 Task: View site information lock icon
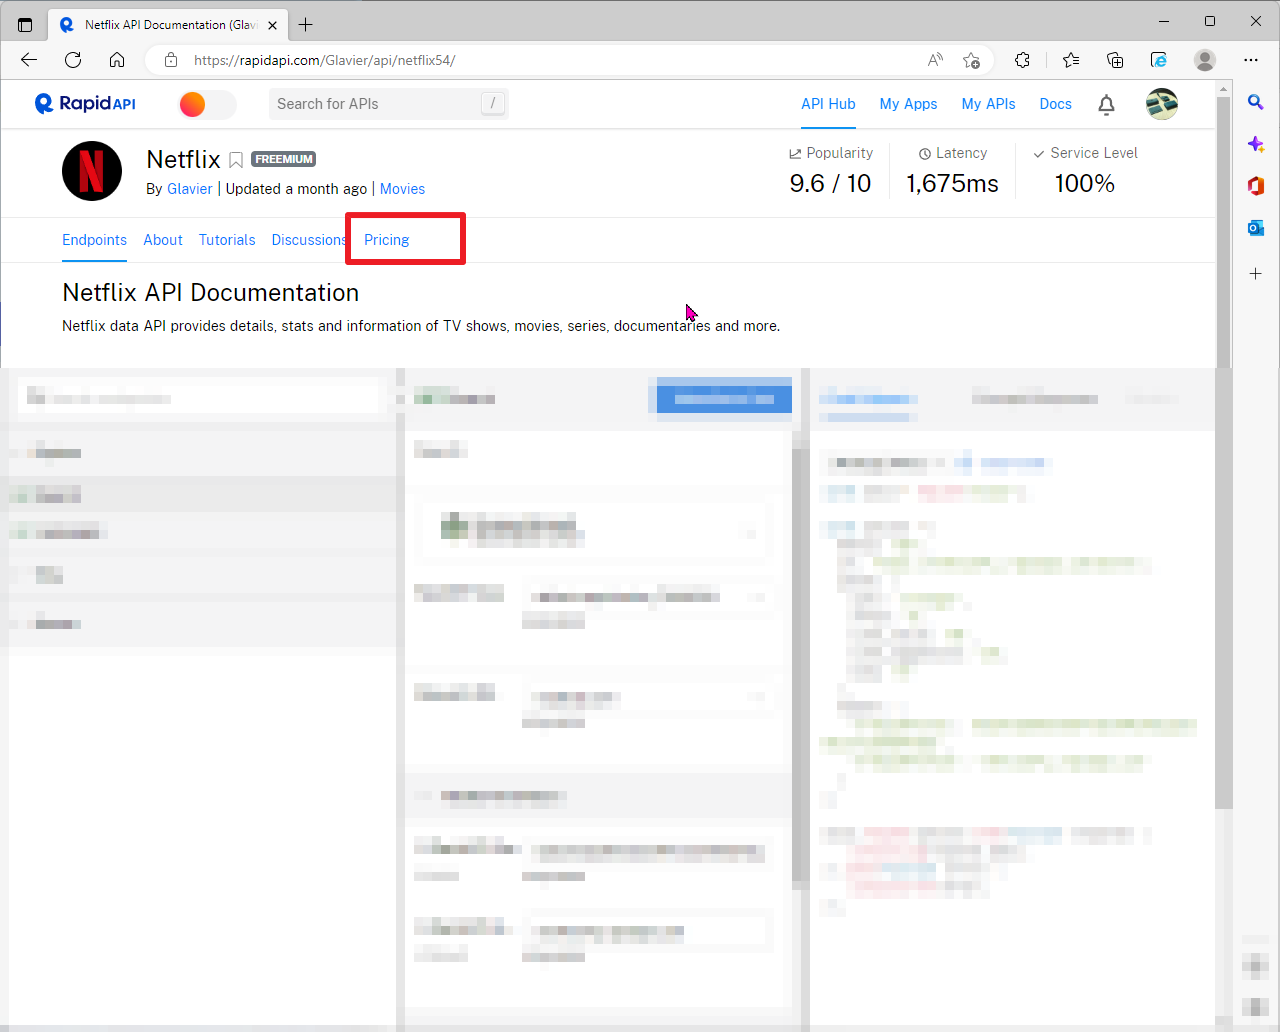click(x=171, y=60)
